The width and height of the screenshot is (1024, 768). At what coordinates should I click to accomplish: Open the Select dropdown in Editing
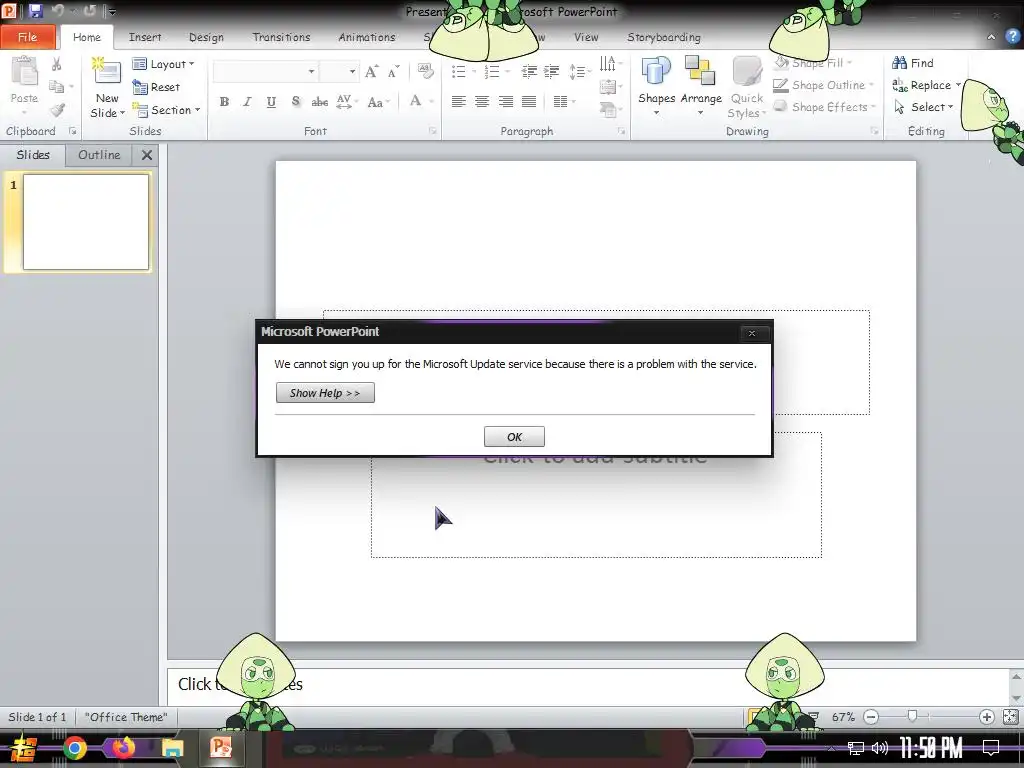[923, 107]
